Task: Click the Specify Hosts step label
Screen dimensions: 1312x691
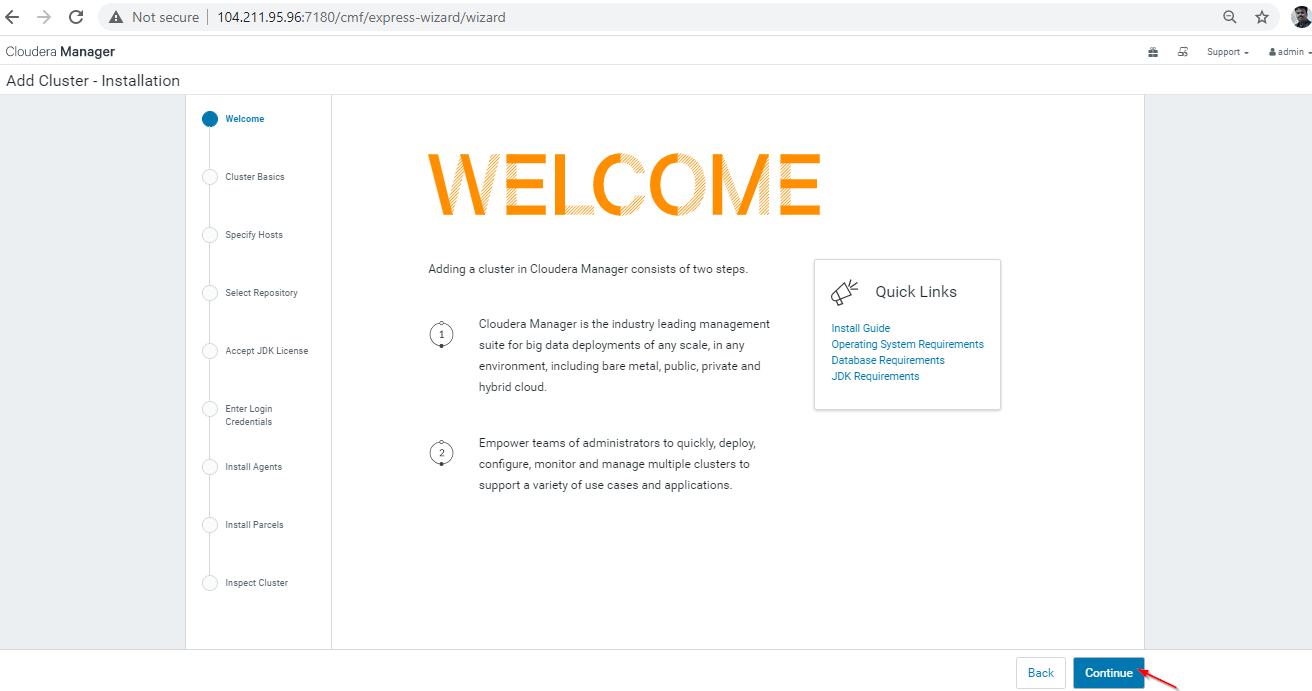Action: [x=254, y=235]
